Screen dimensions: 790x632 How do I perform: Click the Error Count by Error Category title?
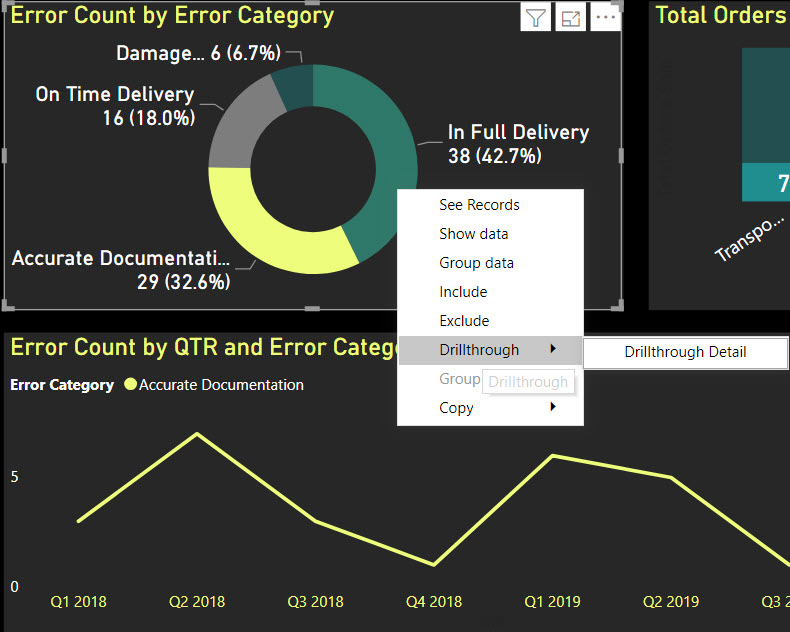(x=172, y=16)
